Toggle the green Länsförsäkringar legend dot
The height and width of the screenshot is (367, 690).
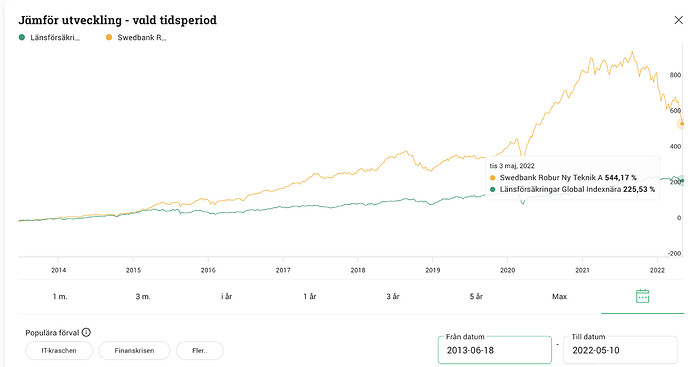22,37
